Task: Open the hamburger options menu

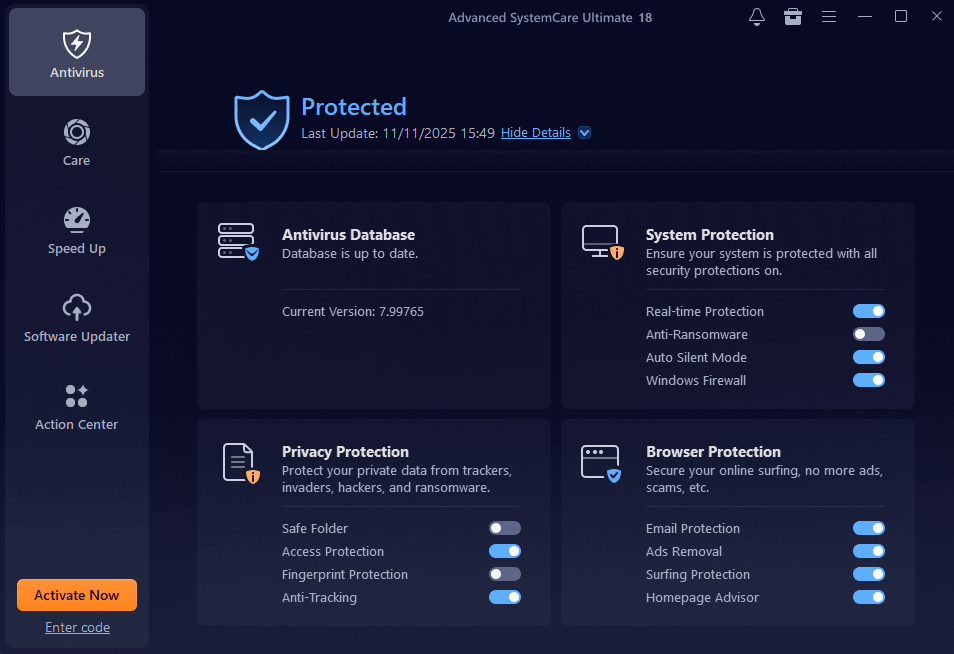Action: point(829,17)
